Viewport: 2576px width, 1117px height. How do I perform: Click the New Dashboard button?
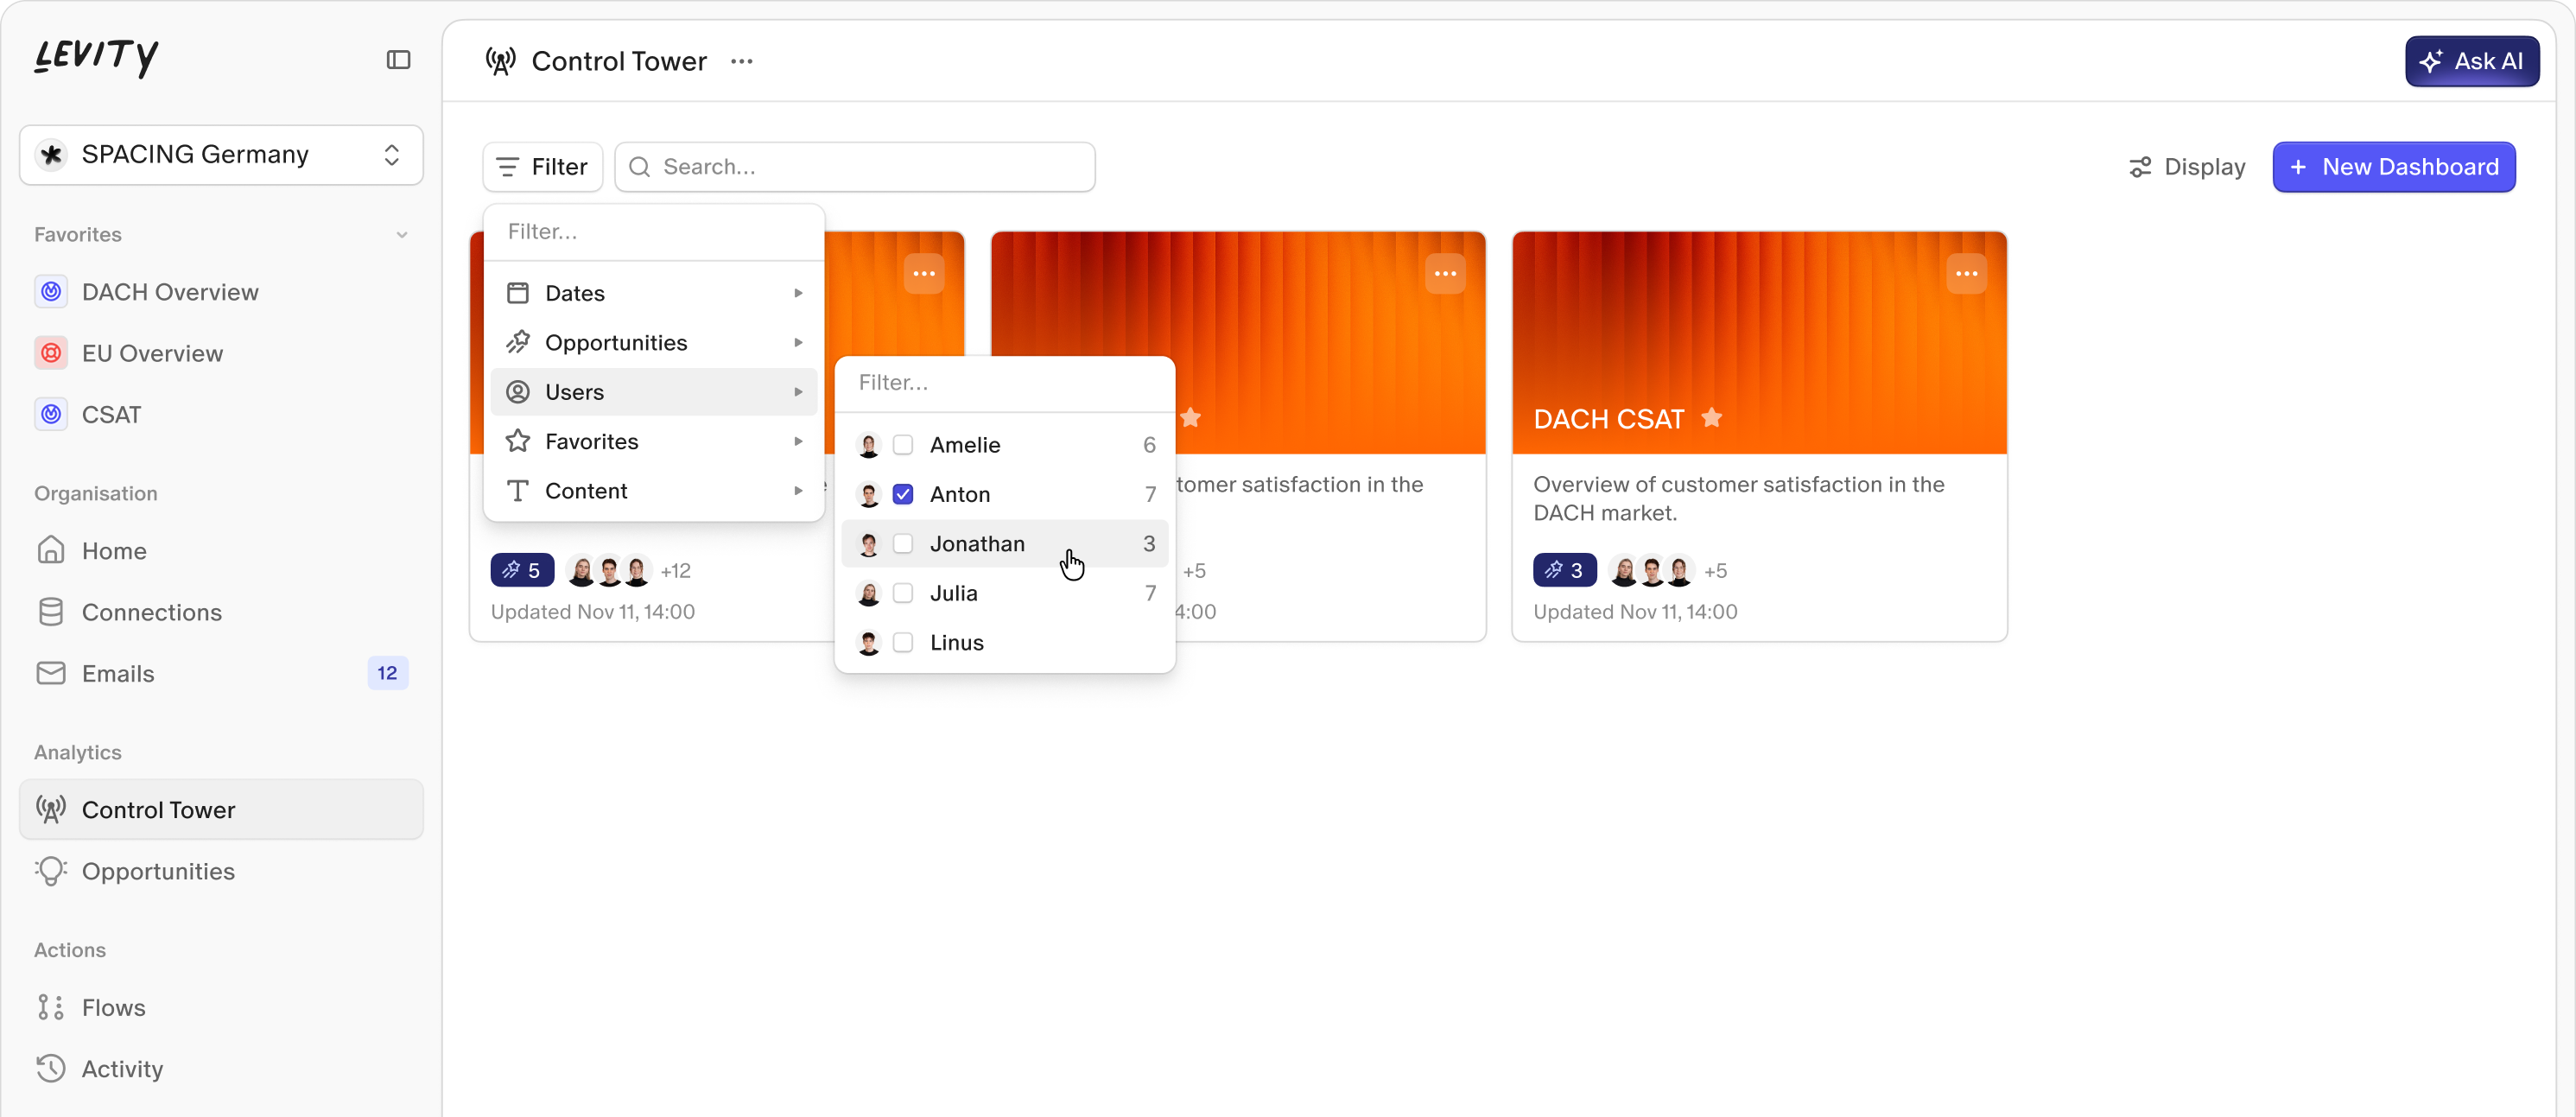[x=2393, y=167]
